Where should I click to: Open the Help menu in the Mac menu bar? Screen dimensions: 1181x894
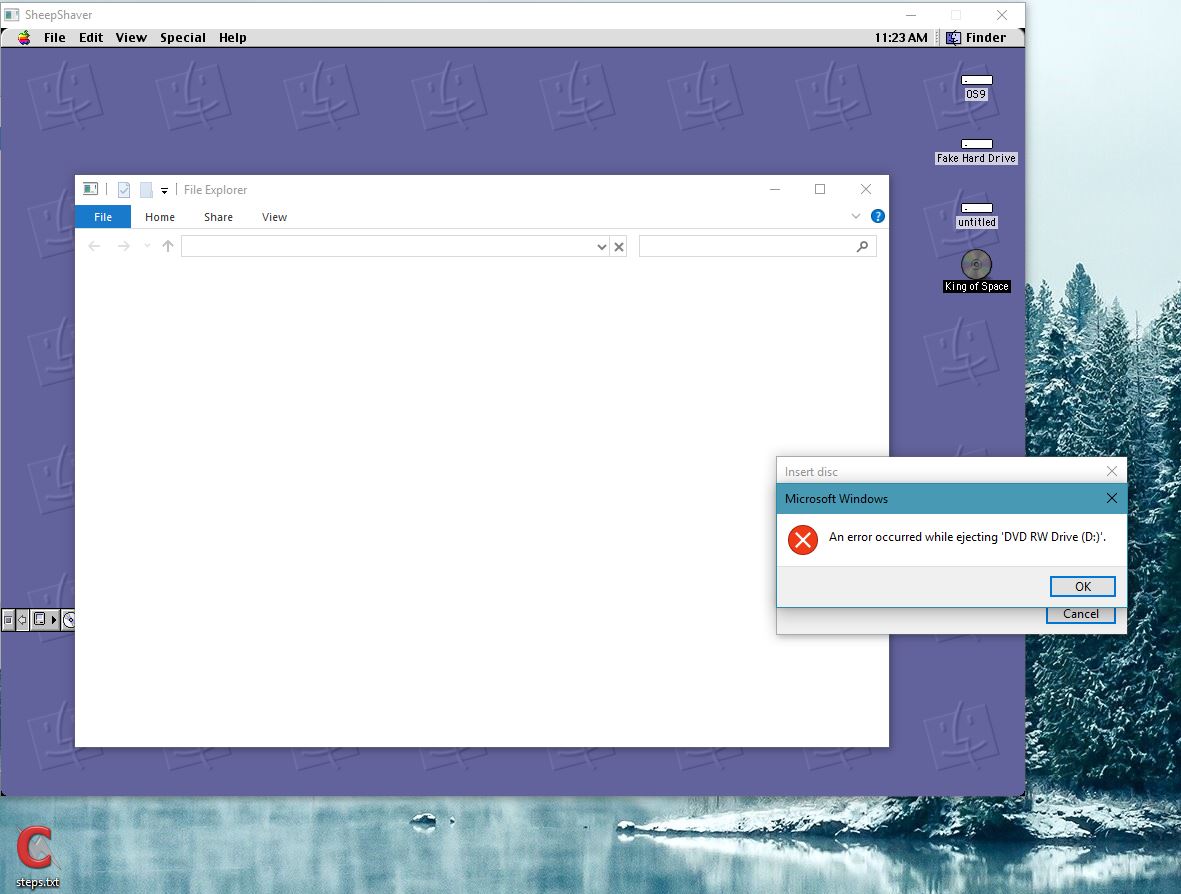233,38
